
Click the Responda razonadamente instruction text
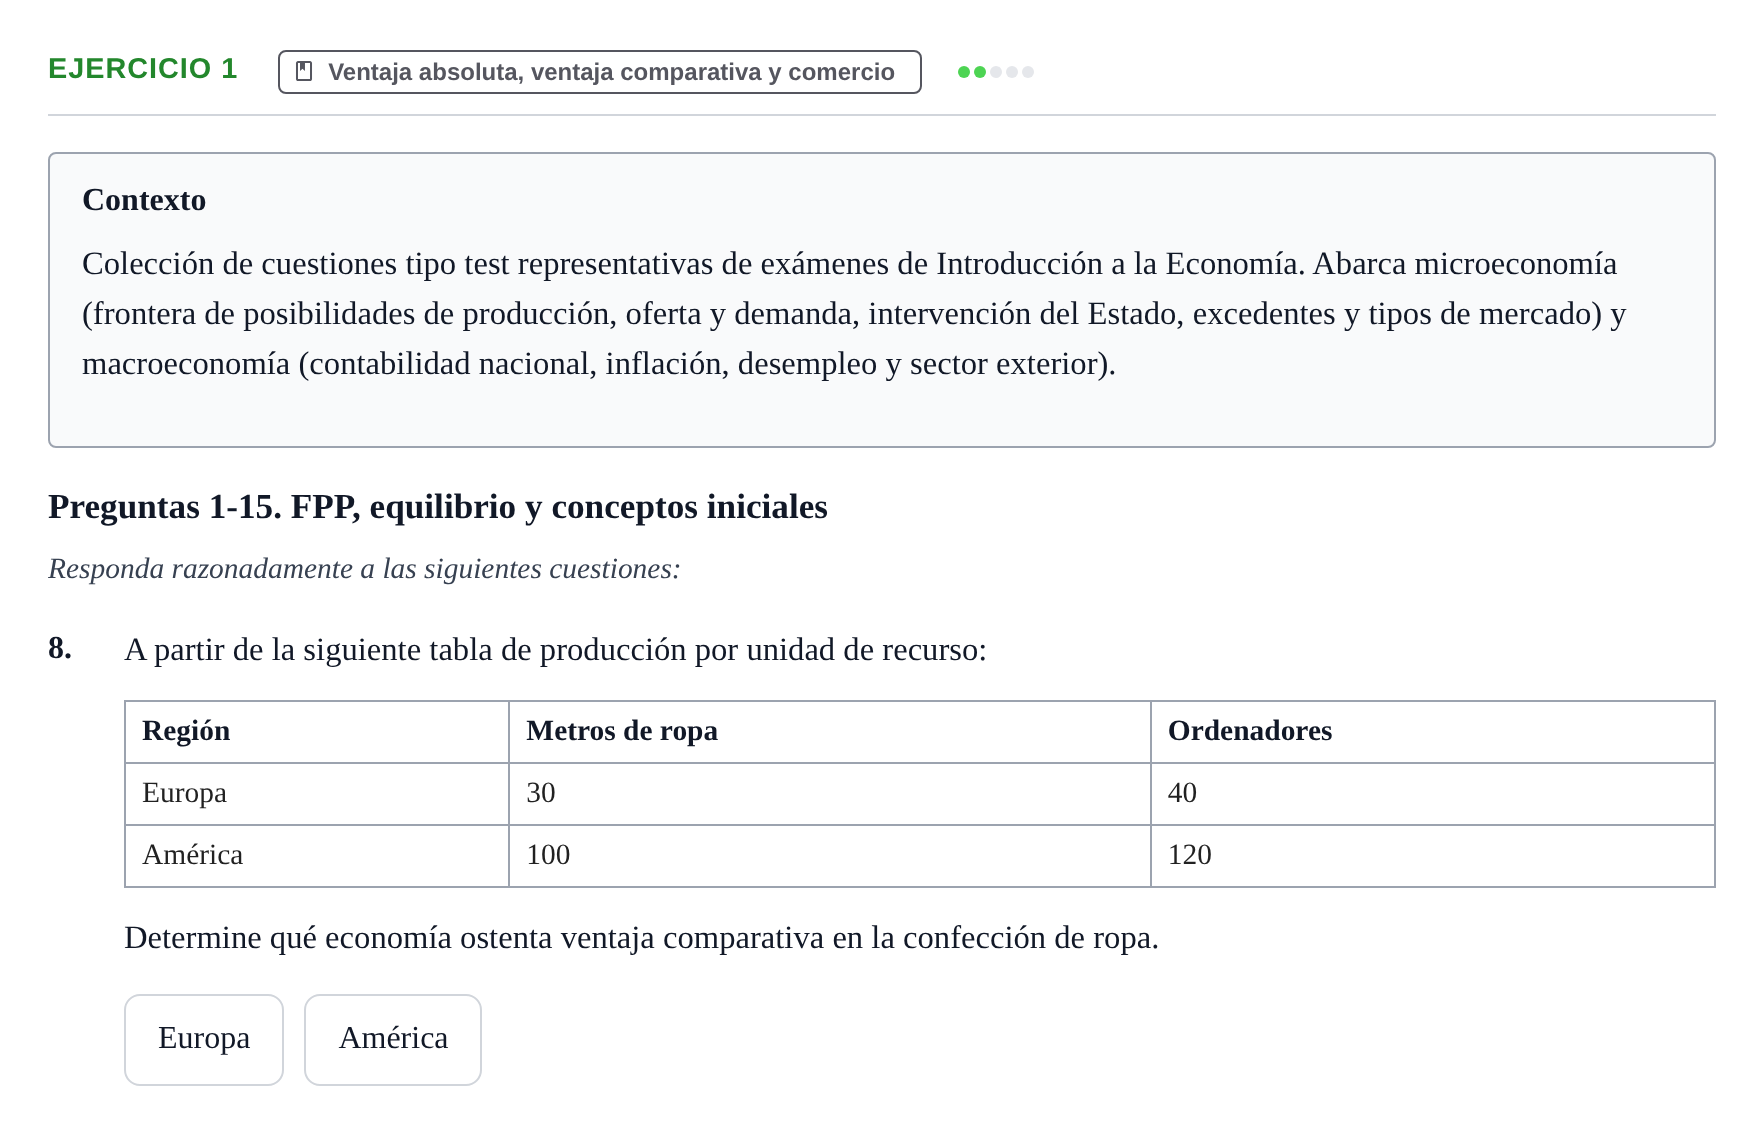pos(364,569)
